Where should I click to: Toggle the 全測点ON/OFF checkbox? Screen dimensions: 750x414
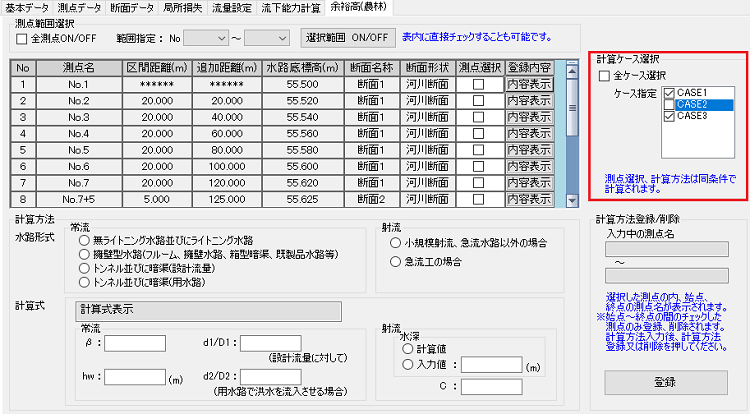pyautogui.click(x=23, y=38)
